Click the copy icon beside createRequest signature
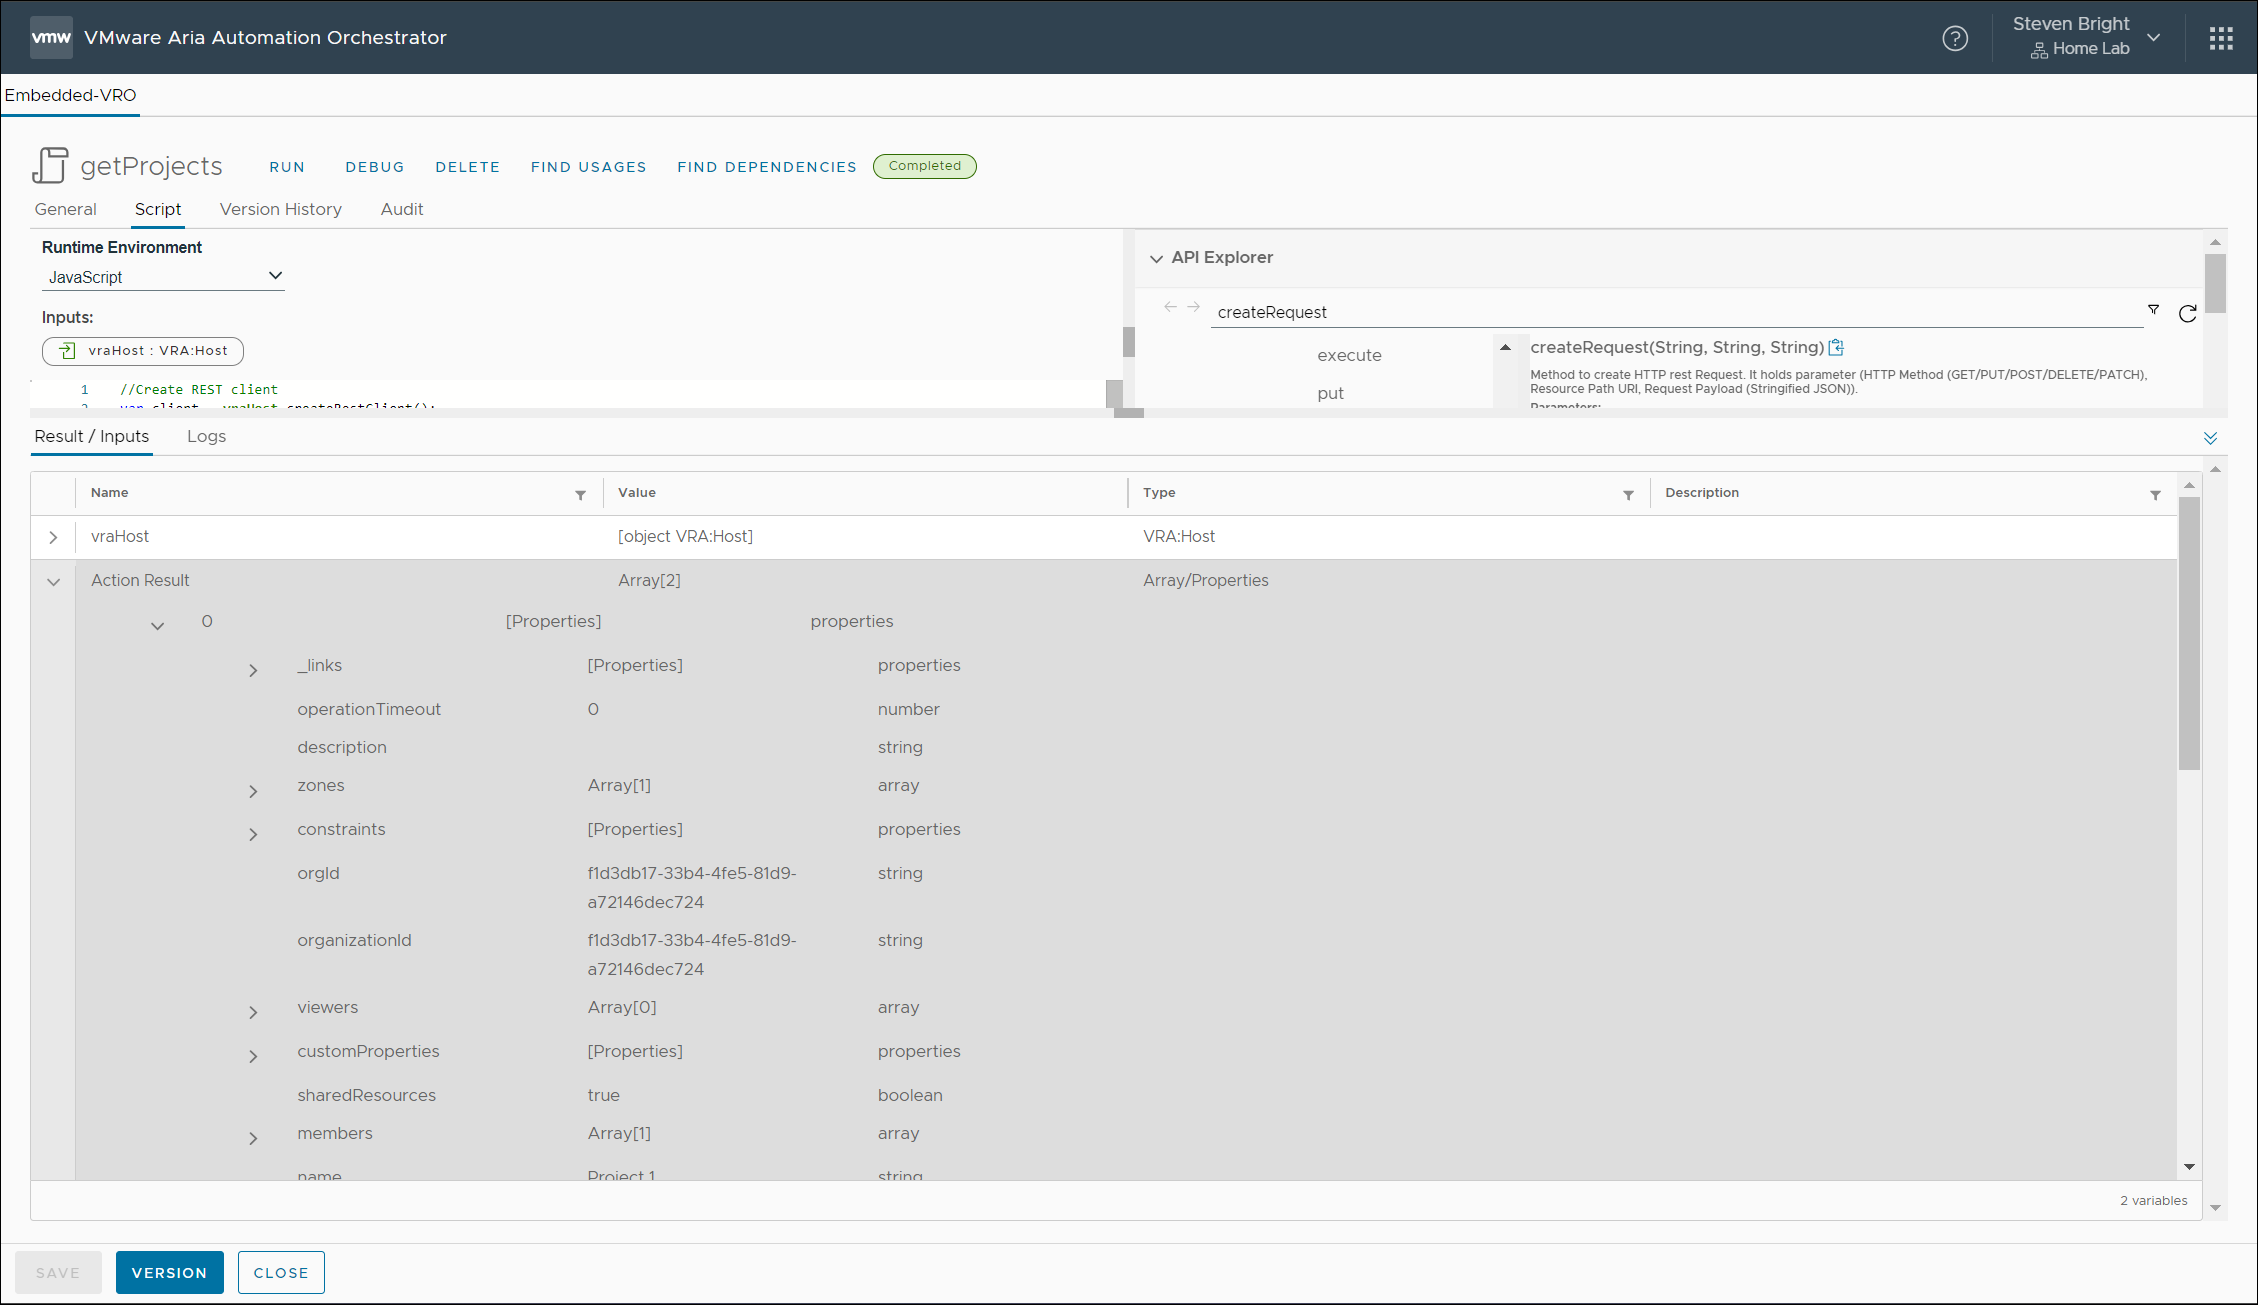This screenshot has width=2258, height=1305. pyautogui.click(x=1836, y=348)
